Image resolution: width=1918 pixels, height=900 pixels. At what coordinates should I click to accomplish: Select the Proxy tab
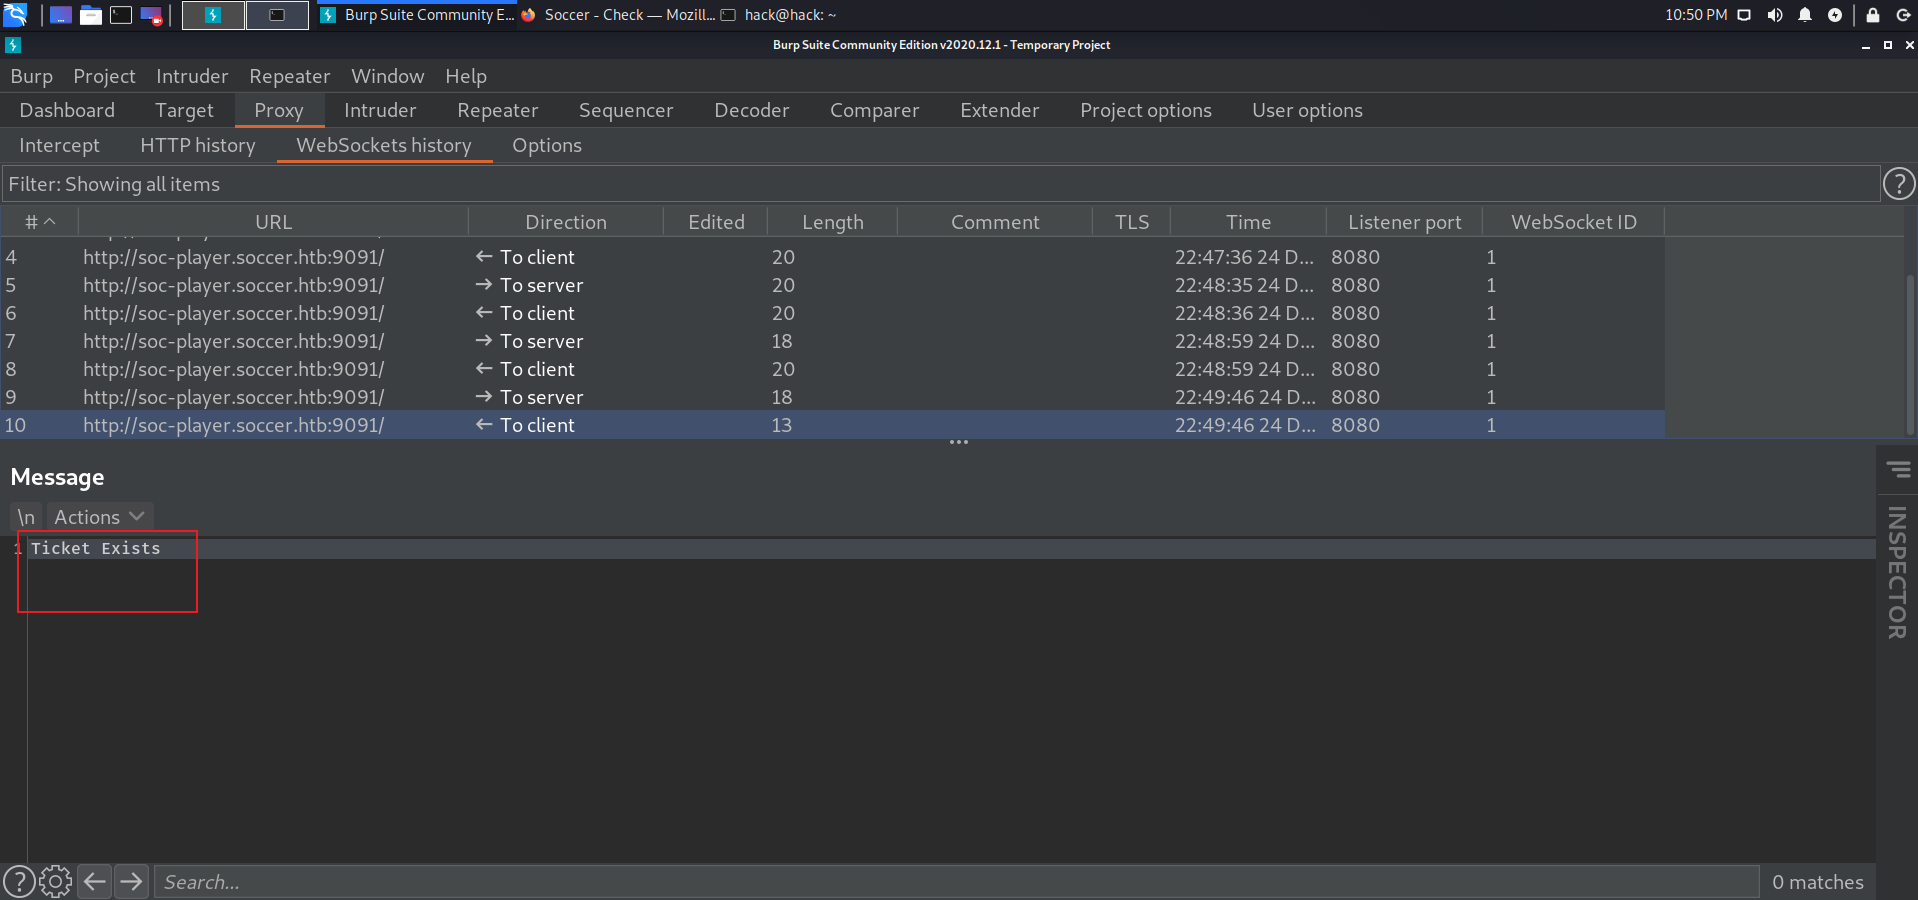click(x=279, y=110)
